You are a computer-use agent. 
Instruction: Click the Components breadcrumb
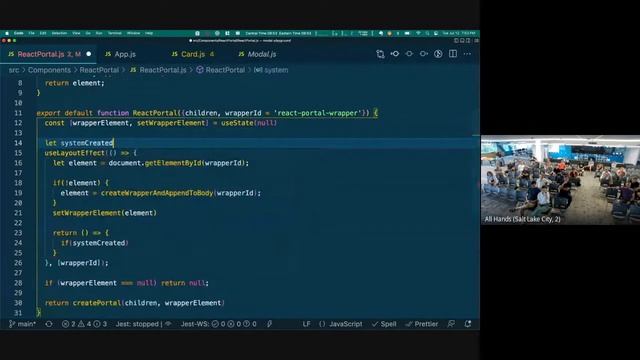tap(49, 70)
